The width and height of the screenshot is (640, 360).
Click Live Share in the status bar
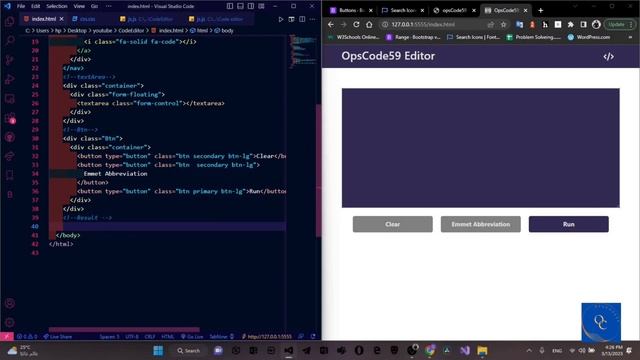(x=58, y=337)
